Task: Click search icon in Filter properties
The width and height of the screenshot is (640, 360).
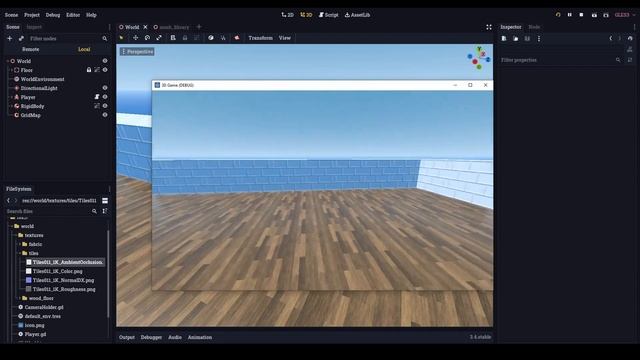Action: pos(618,60)
